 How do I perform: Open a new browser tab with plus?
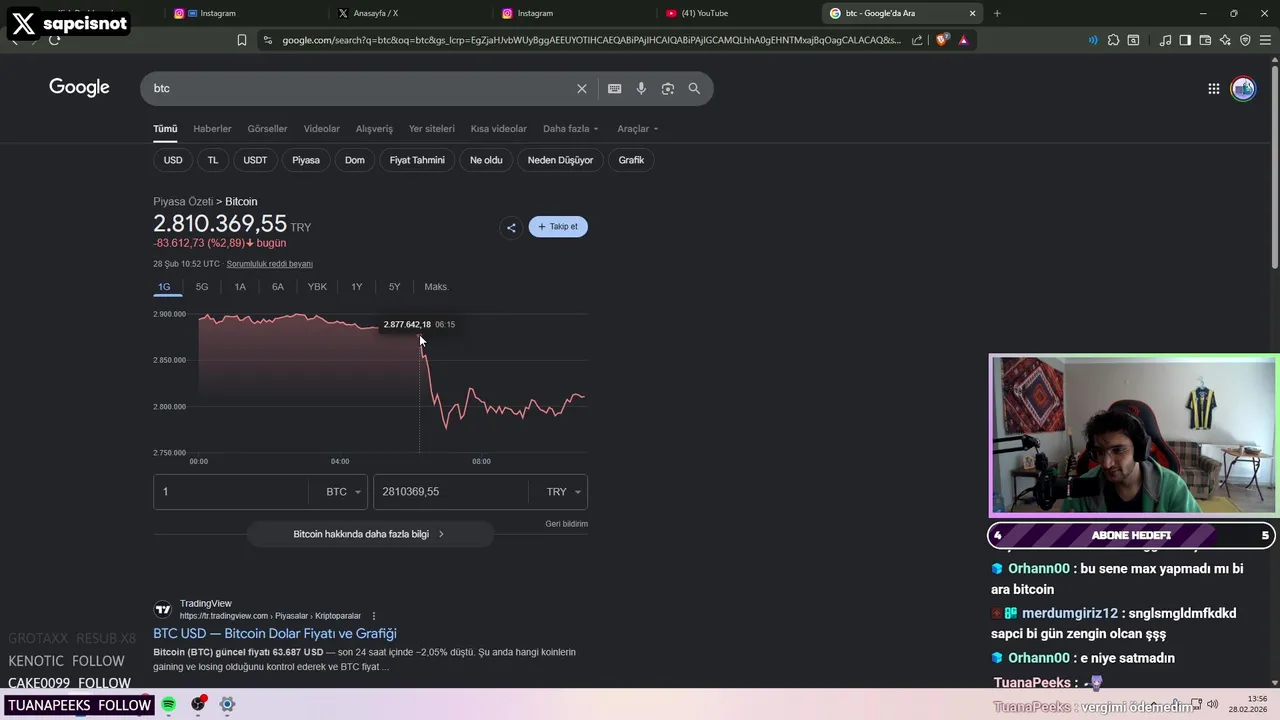tap(997, 13)
